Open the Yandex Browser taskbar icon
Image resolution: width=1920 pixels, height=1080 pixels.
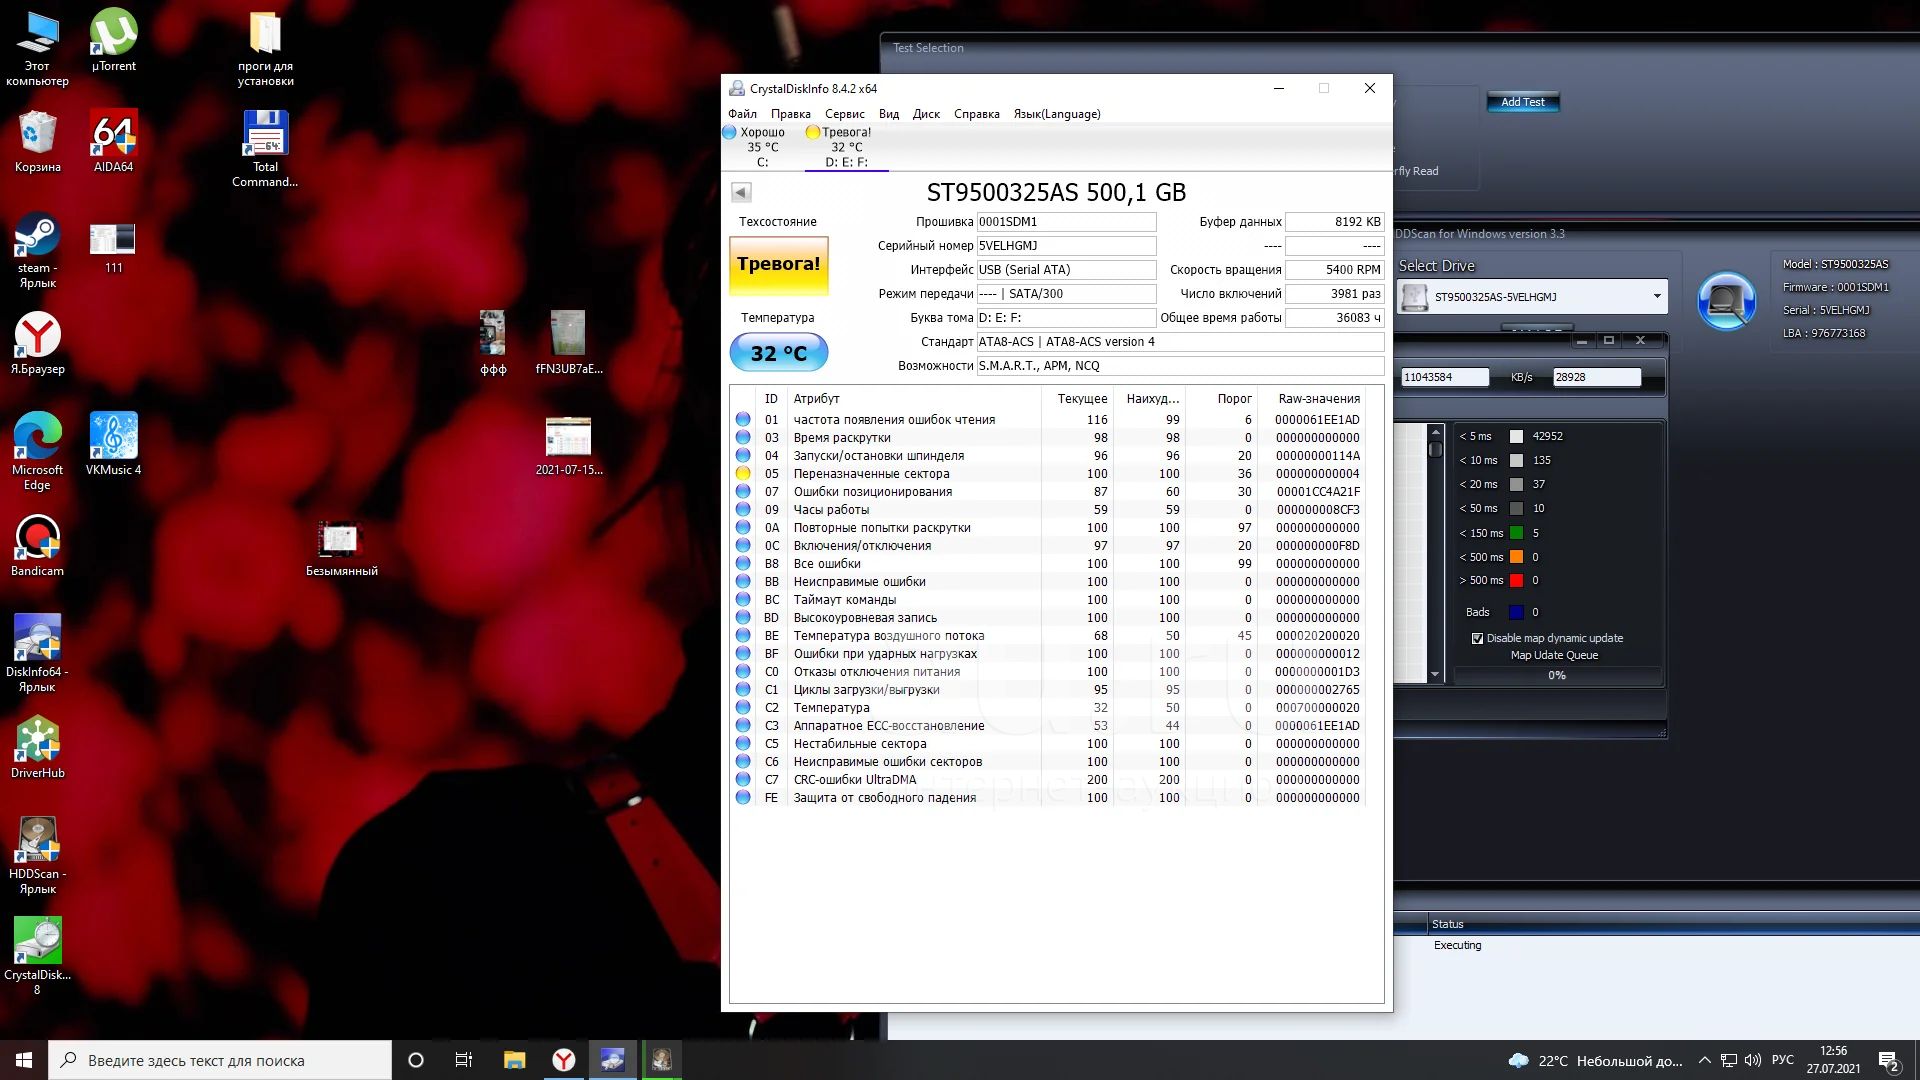pos(564,1060)
